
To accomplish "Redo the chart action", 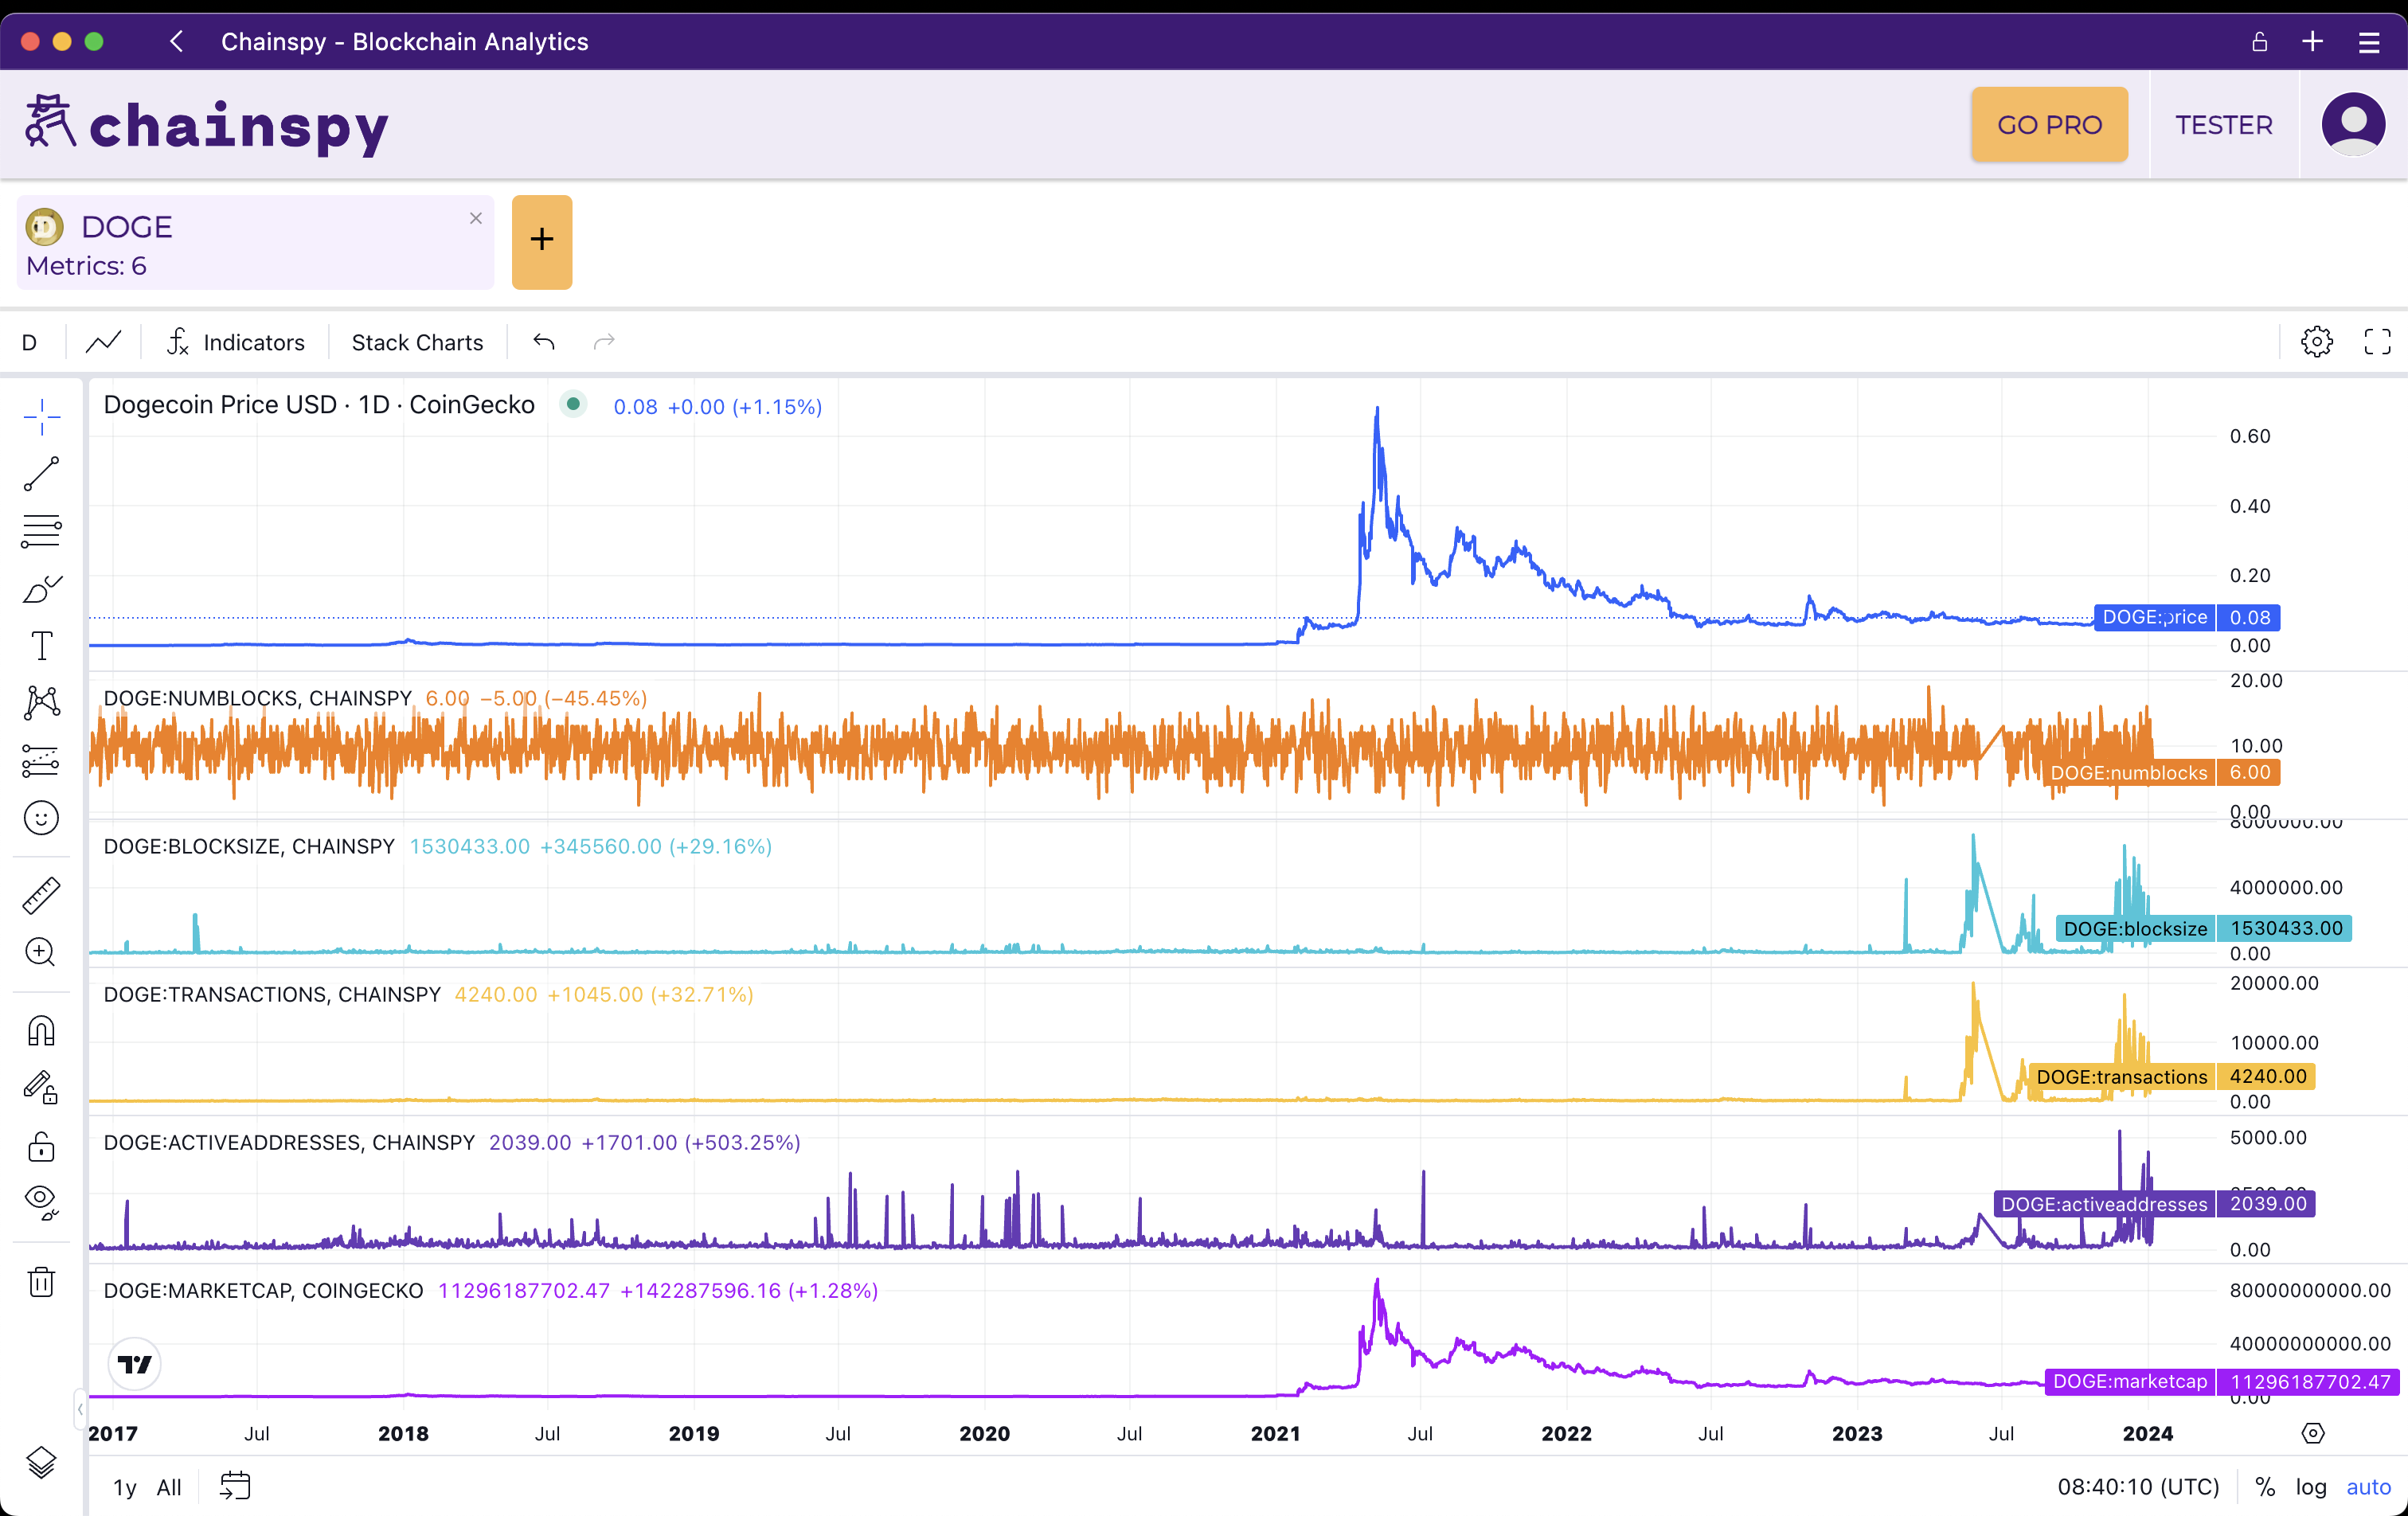I will (604, 342).
